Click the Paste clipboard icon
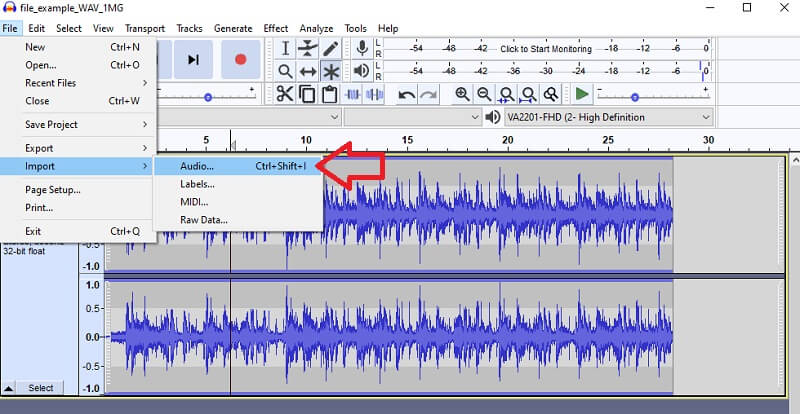The image size is (800, 414). 329,94
